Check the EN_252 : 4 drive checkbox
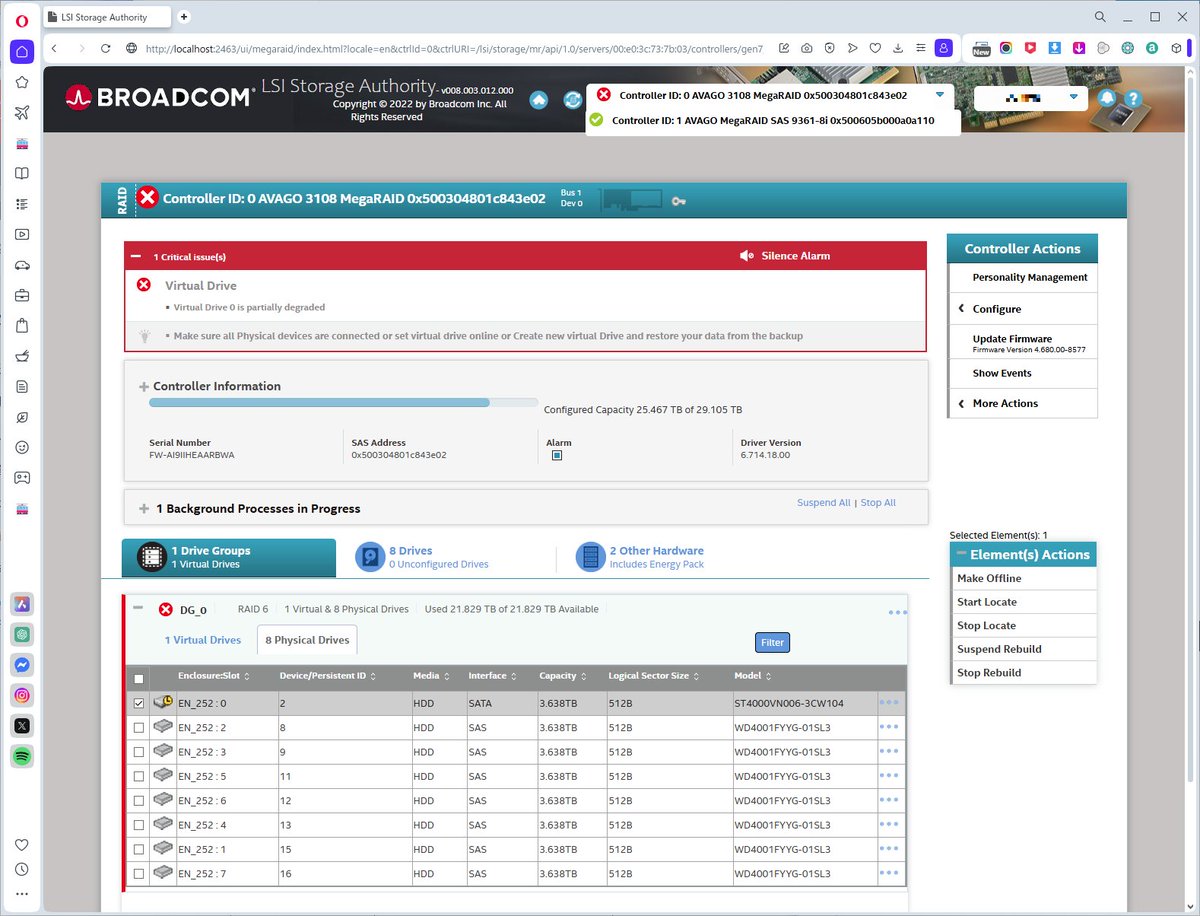The width and height of the screenshot is (1200, 916). [x=139, y=825]
